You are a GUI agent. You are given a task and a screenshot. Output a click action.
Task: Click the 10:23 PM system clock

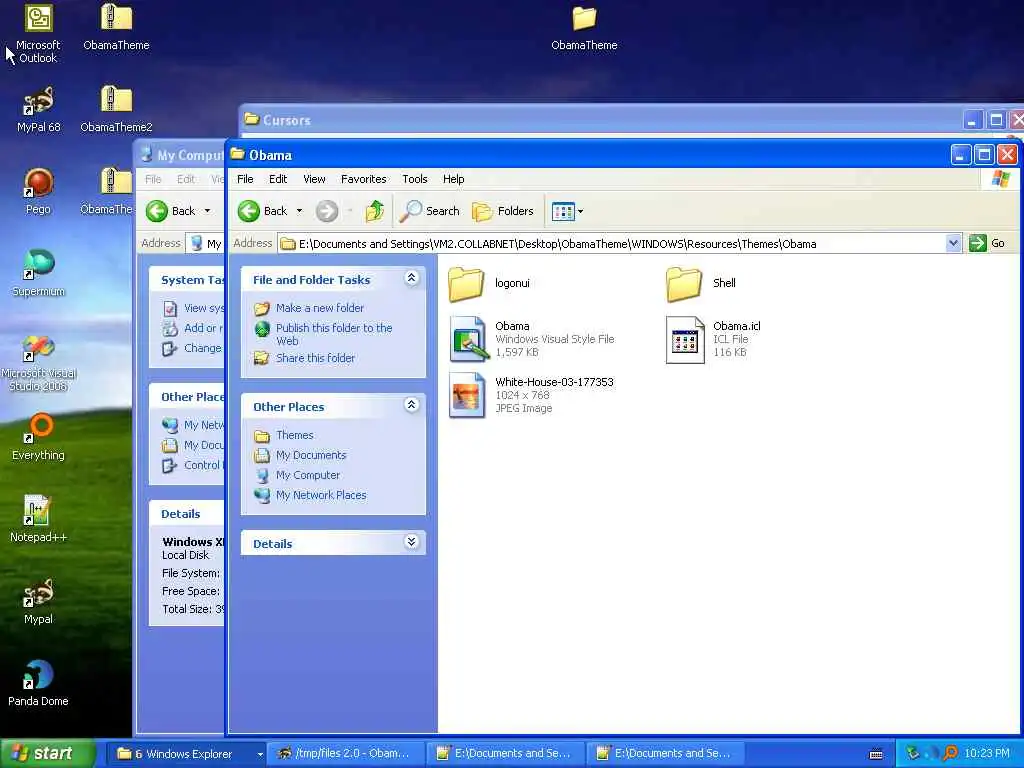click(x=987, y=754)
